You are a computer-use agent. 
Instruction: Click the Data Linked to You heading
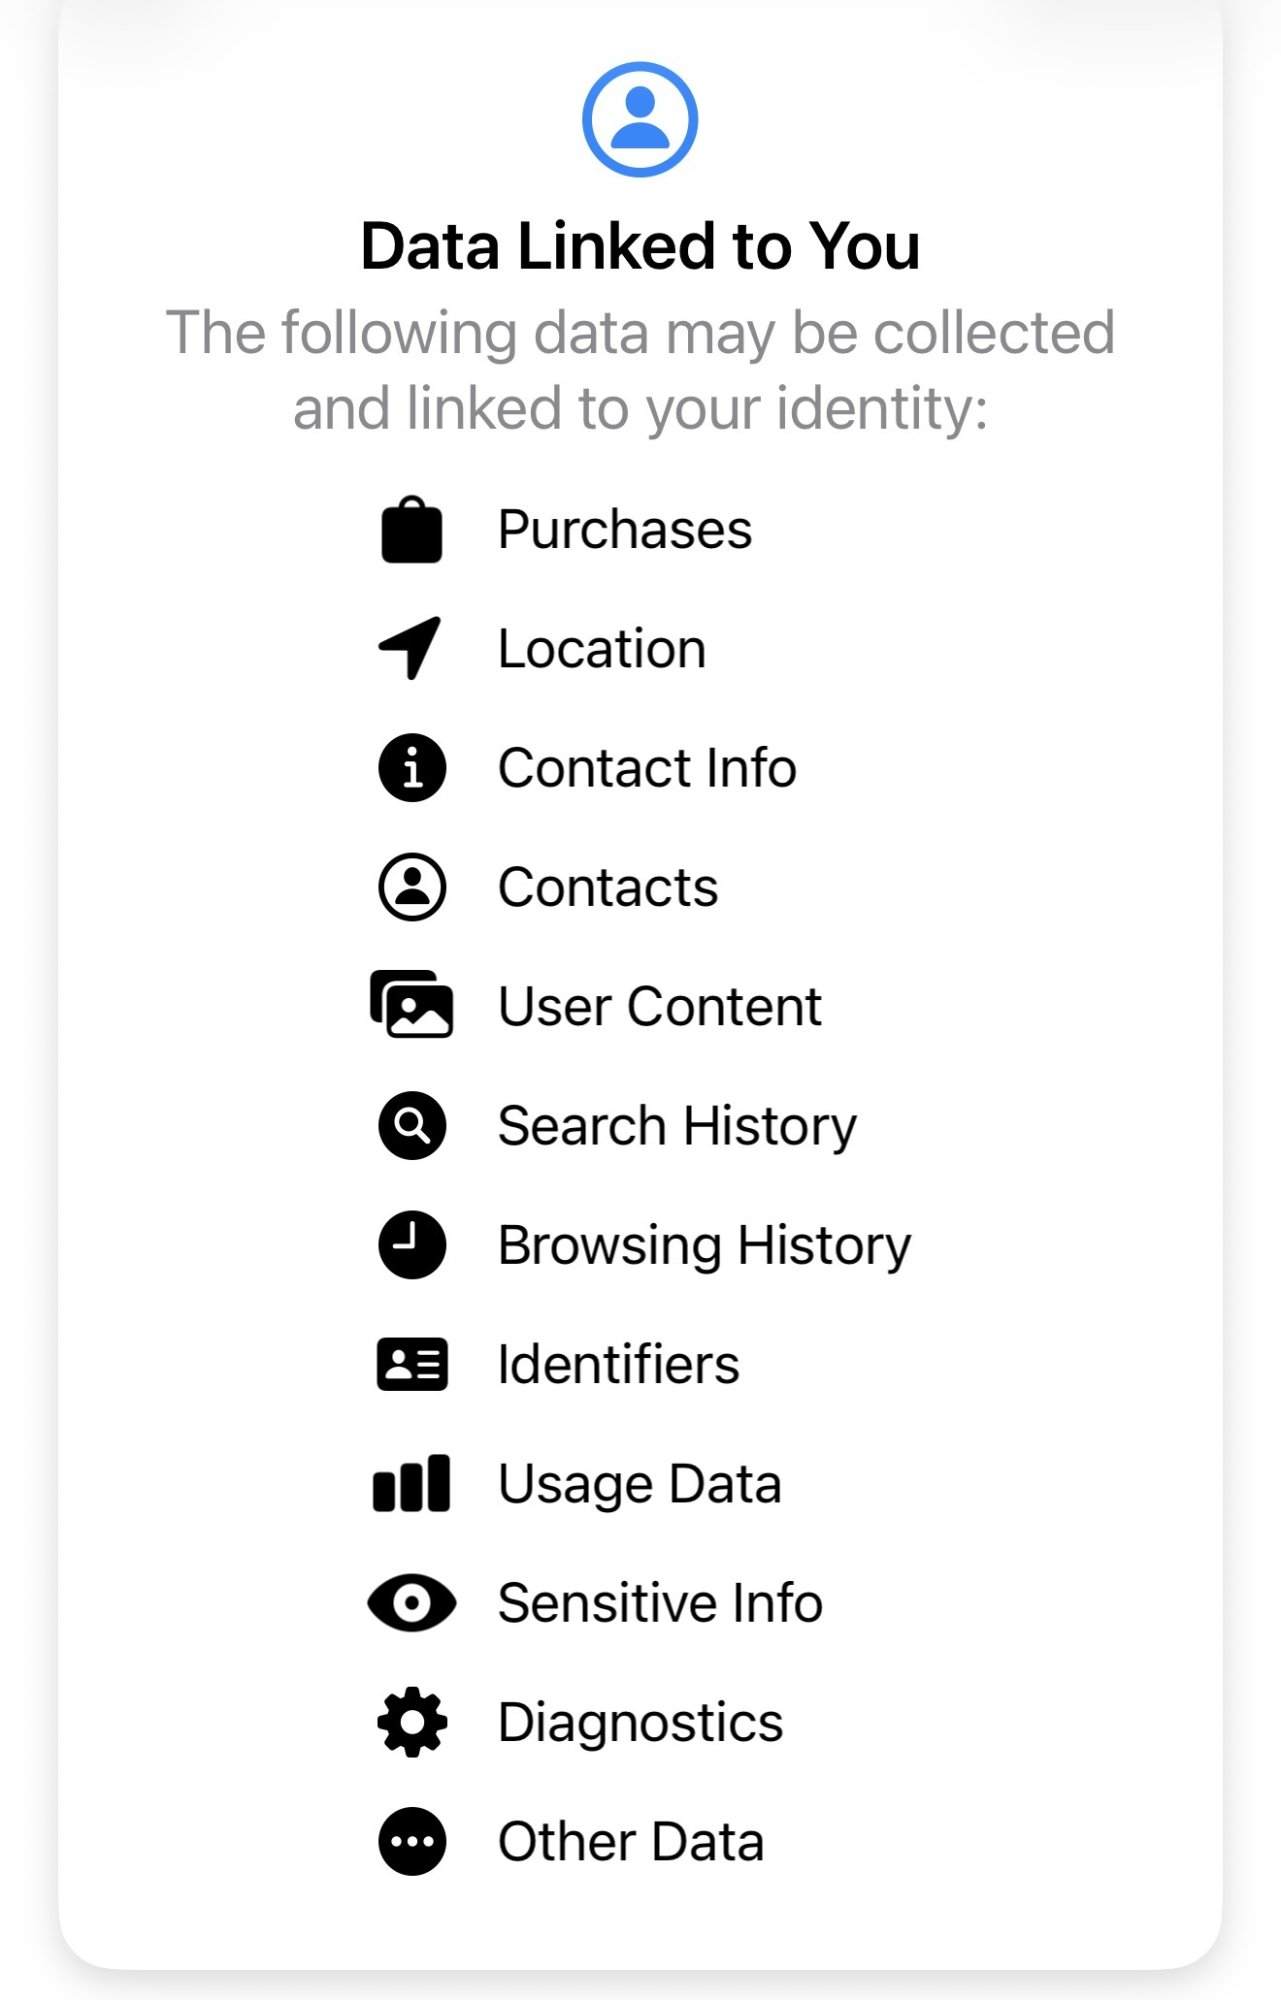(x=640, y=246)
